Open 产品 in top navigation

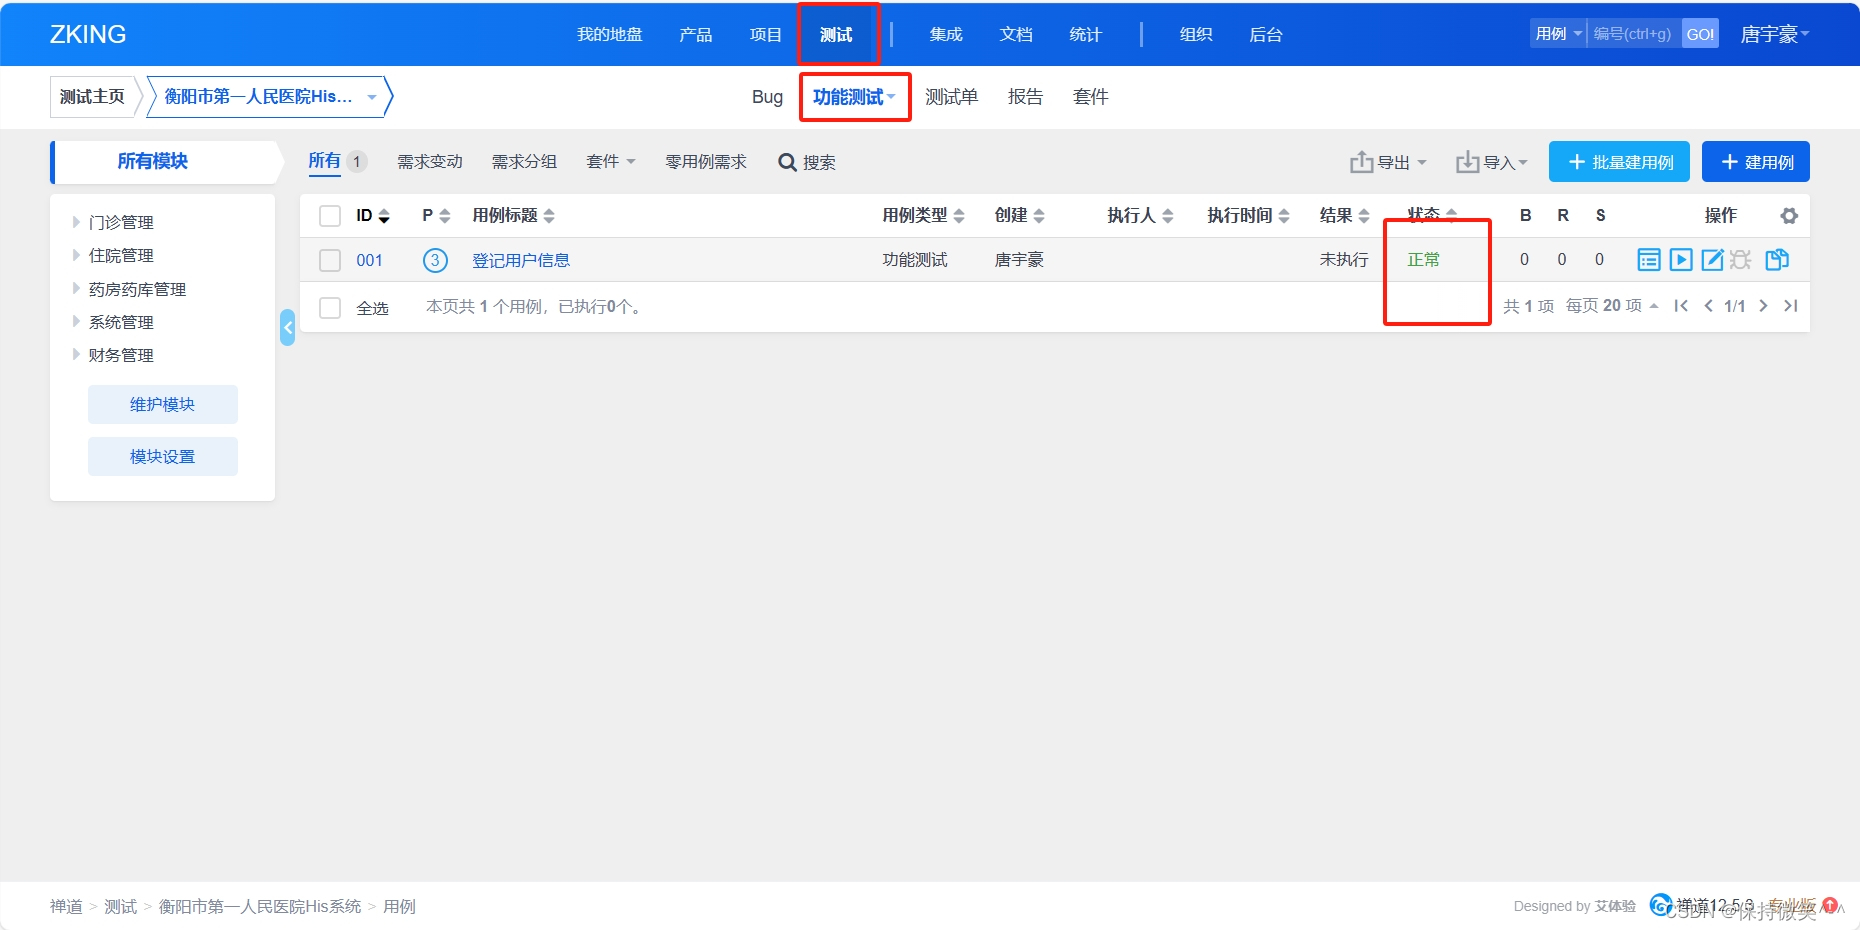(696, 34)
